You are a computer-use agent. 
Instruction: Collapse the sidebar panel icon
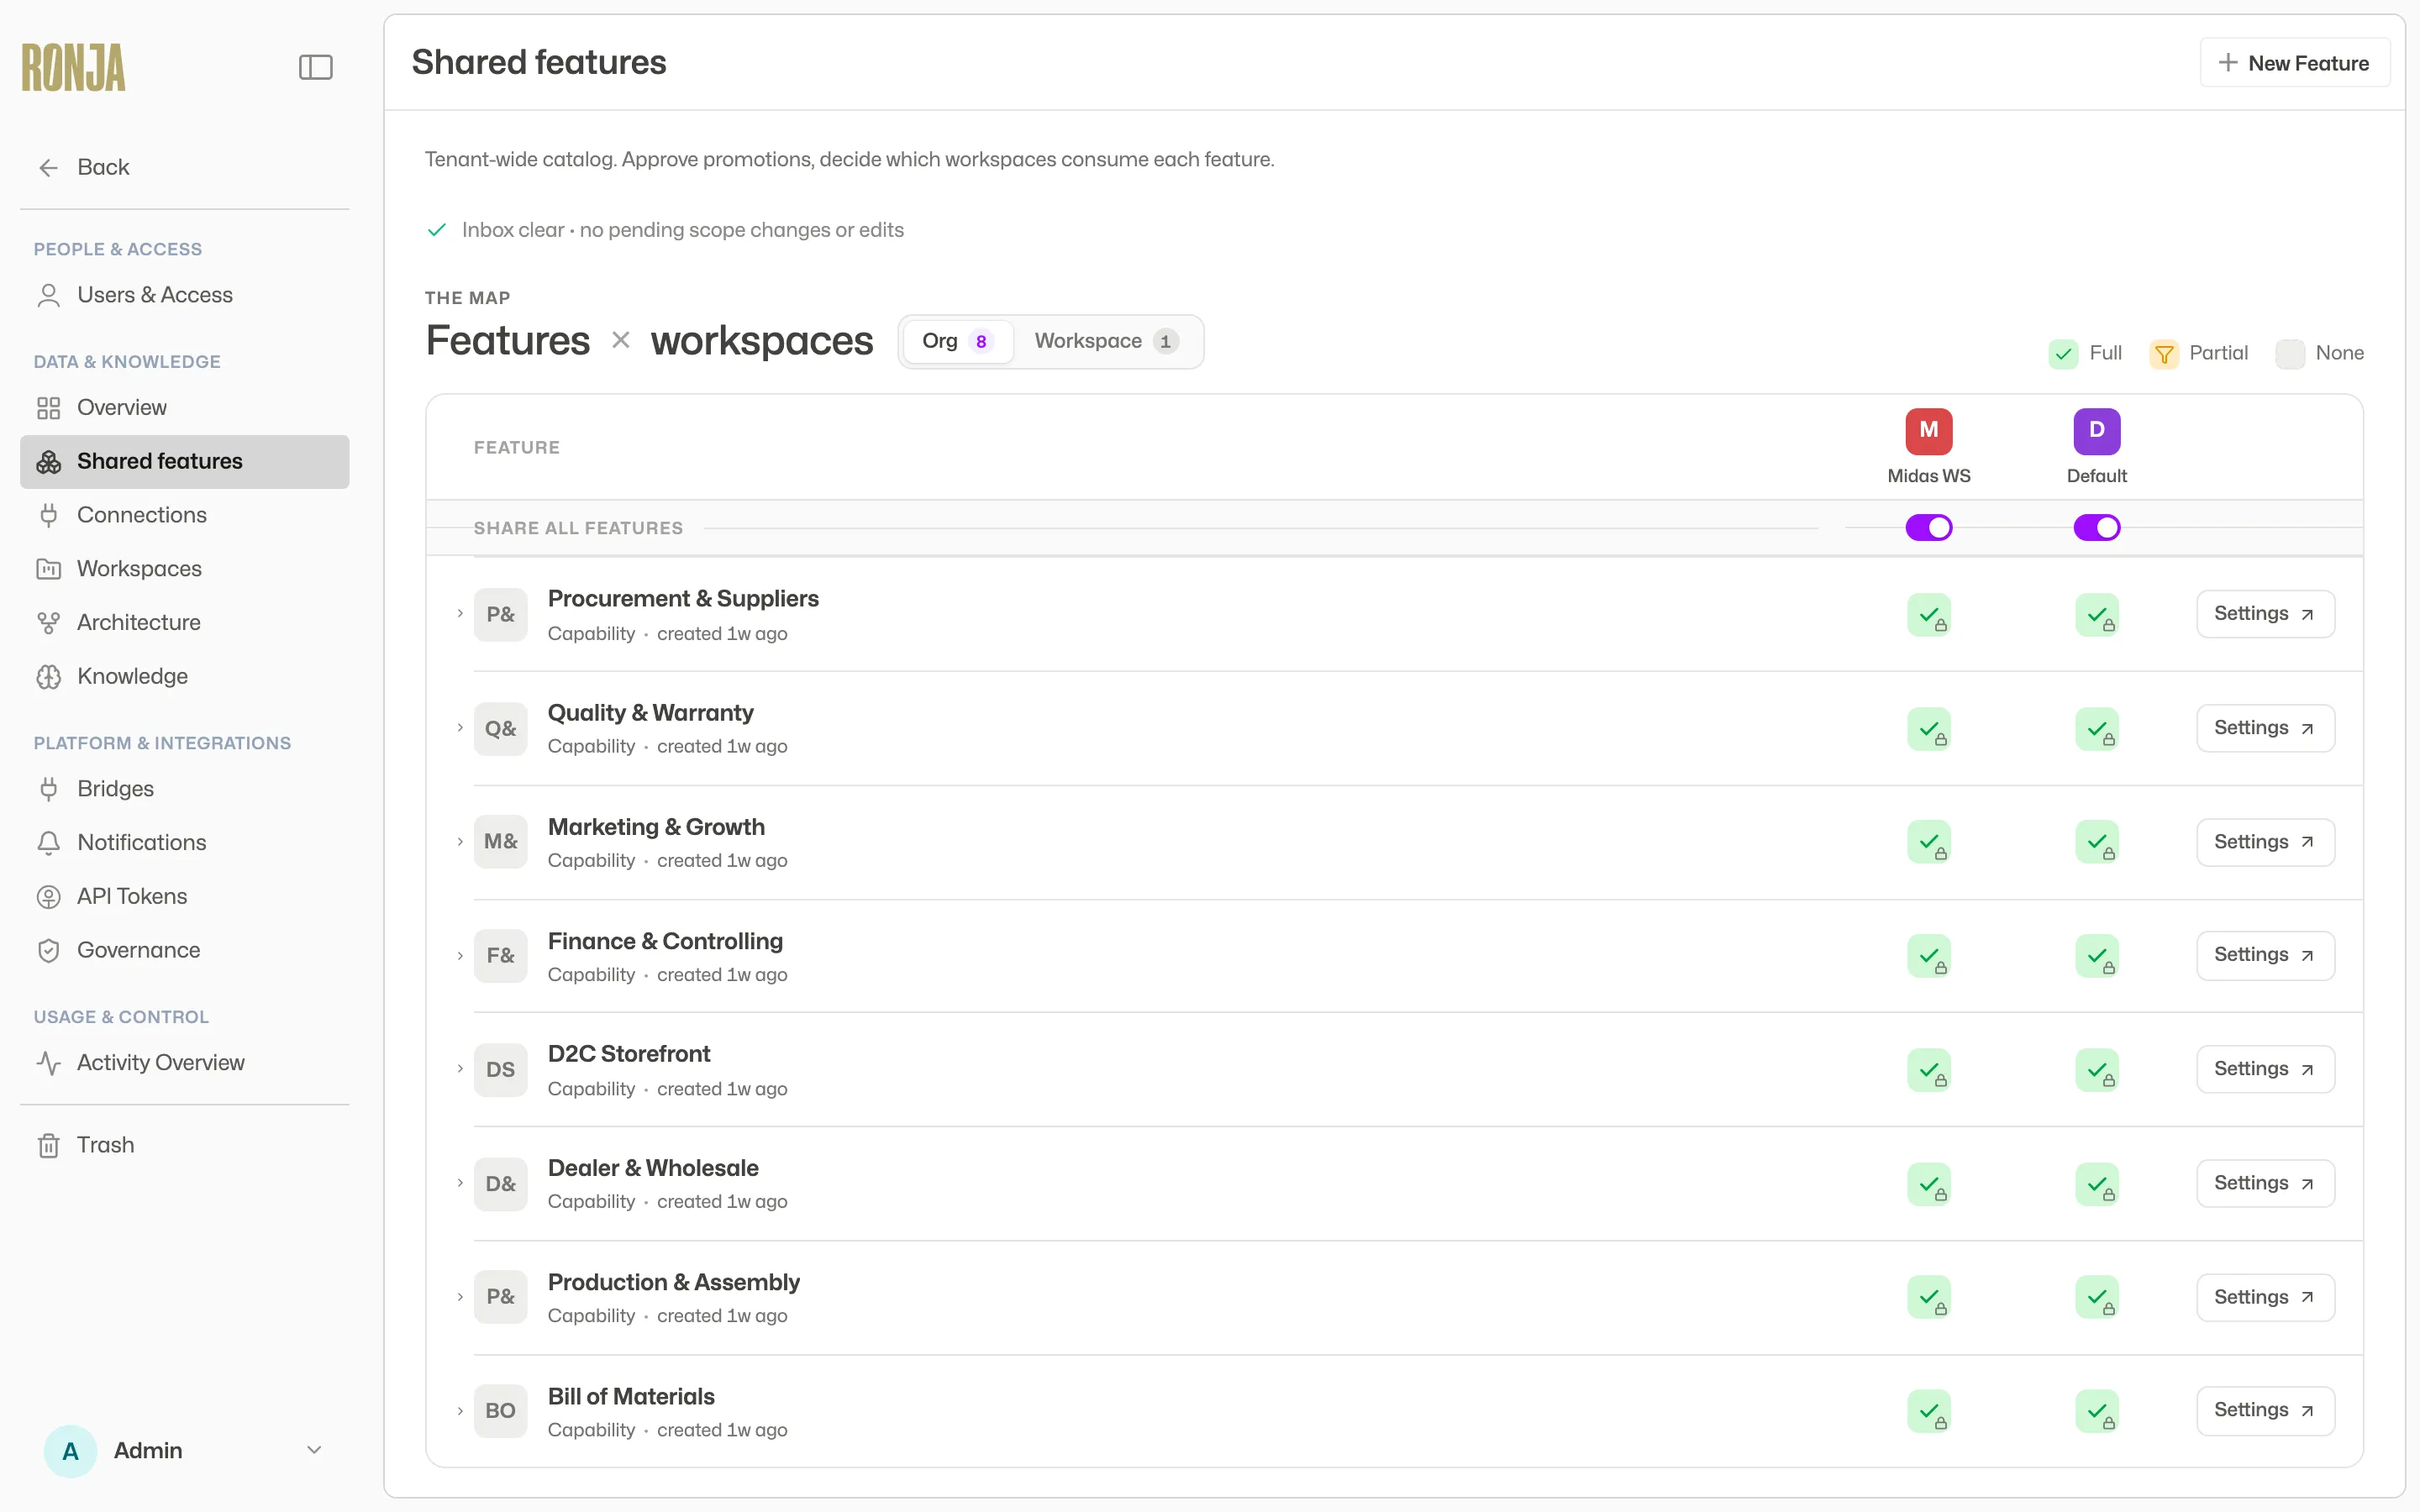point(315,67)
